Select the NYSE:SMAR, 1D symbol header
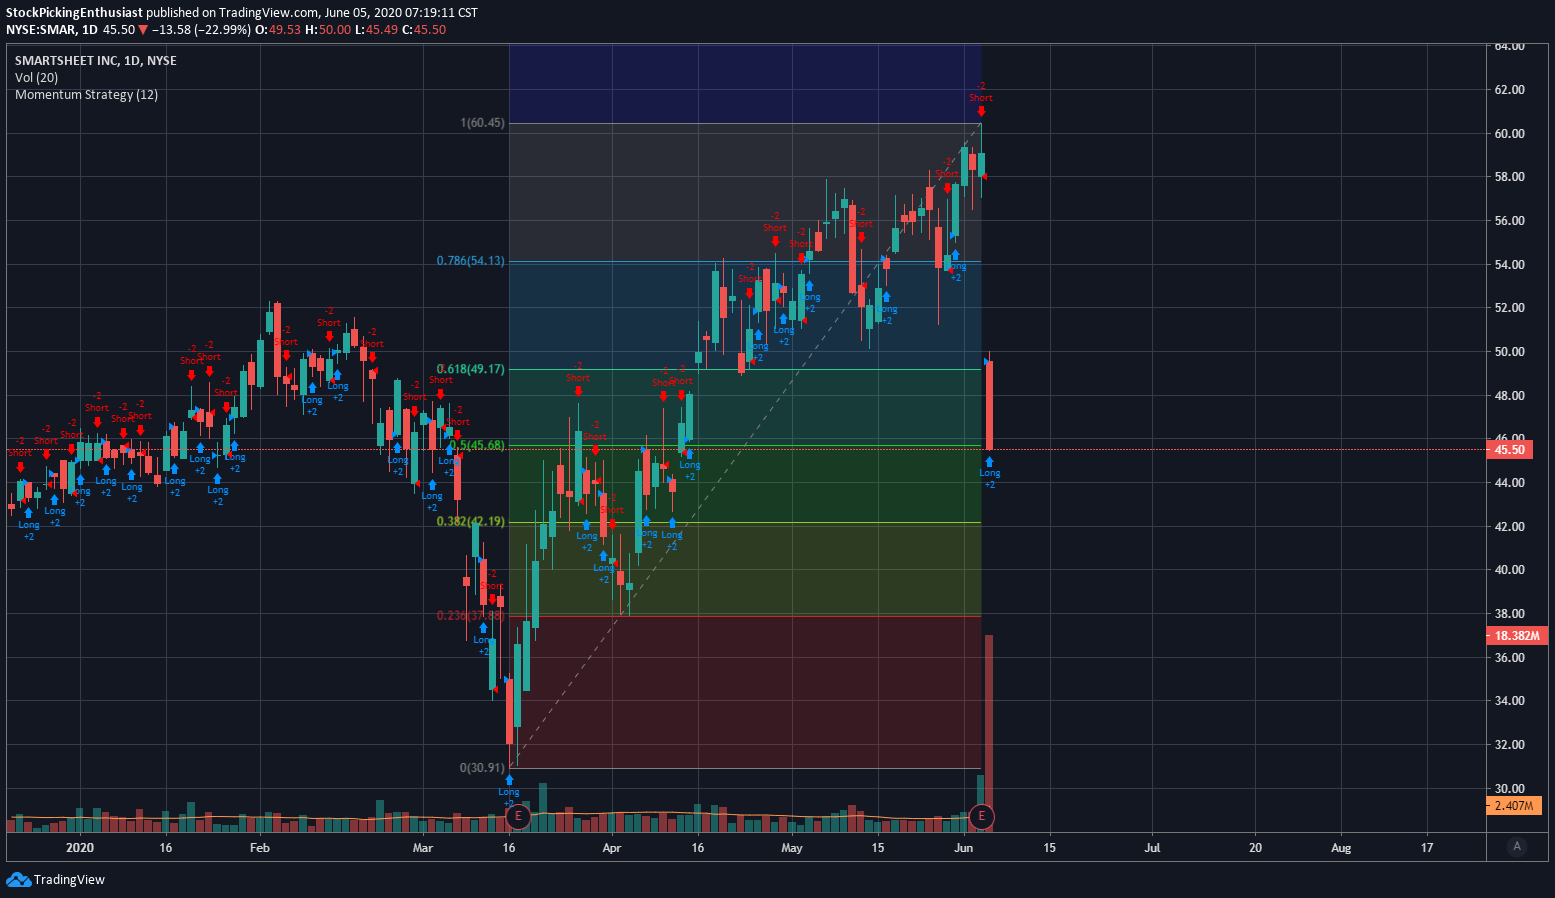Viewport: 1555px width, 898px height. (52, 30)
